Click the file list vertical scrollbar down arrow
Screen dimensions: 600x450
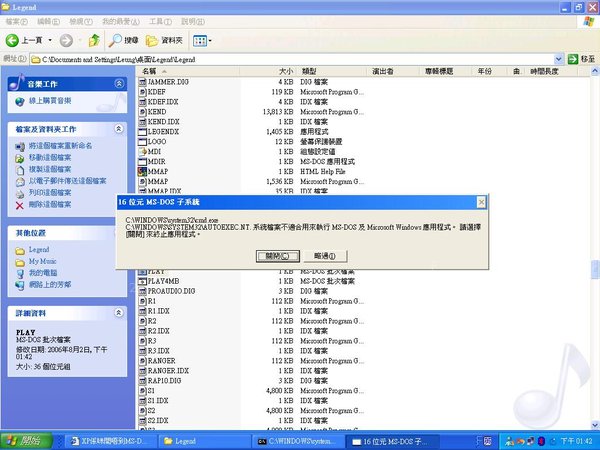tap(595, 425)
